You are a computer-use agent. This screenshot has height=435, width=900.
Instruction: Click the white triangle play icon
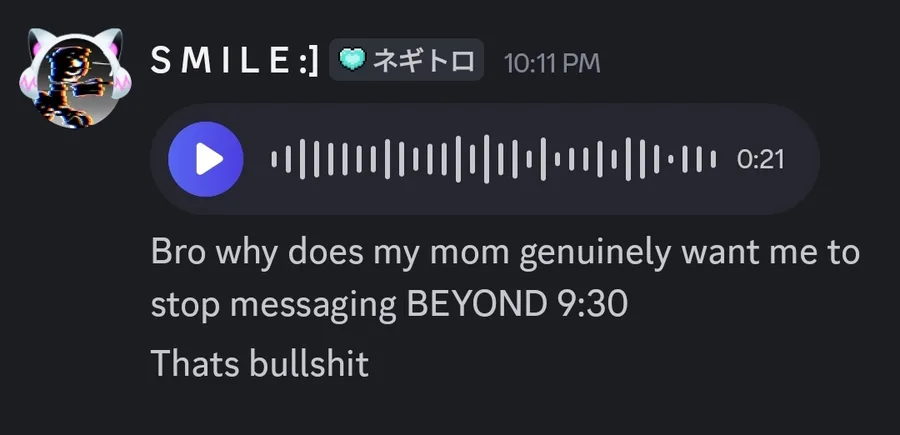[x=208, y=159]
